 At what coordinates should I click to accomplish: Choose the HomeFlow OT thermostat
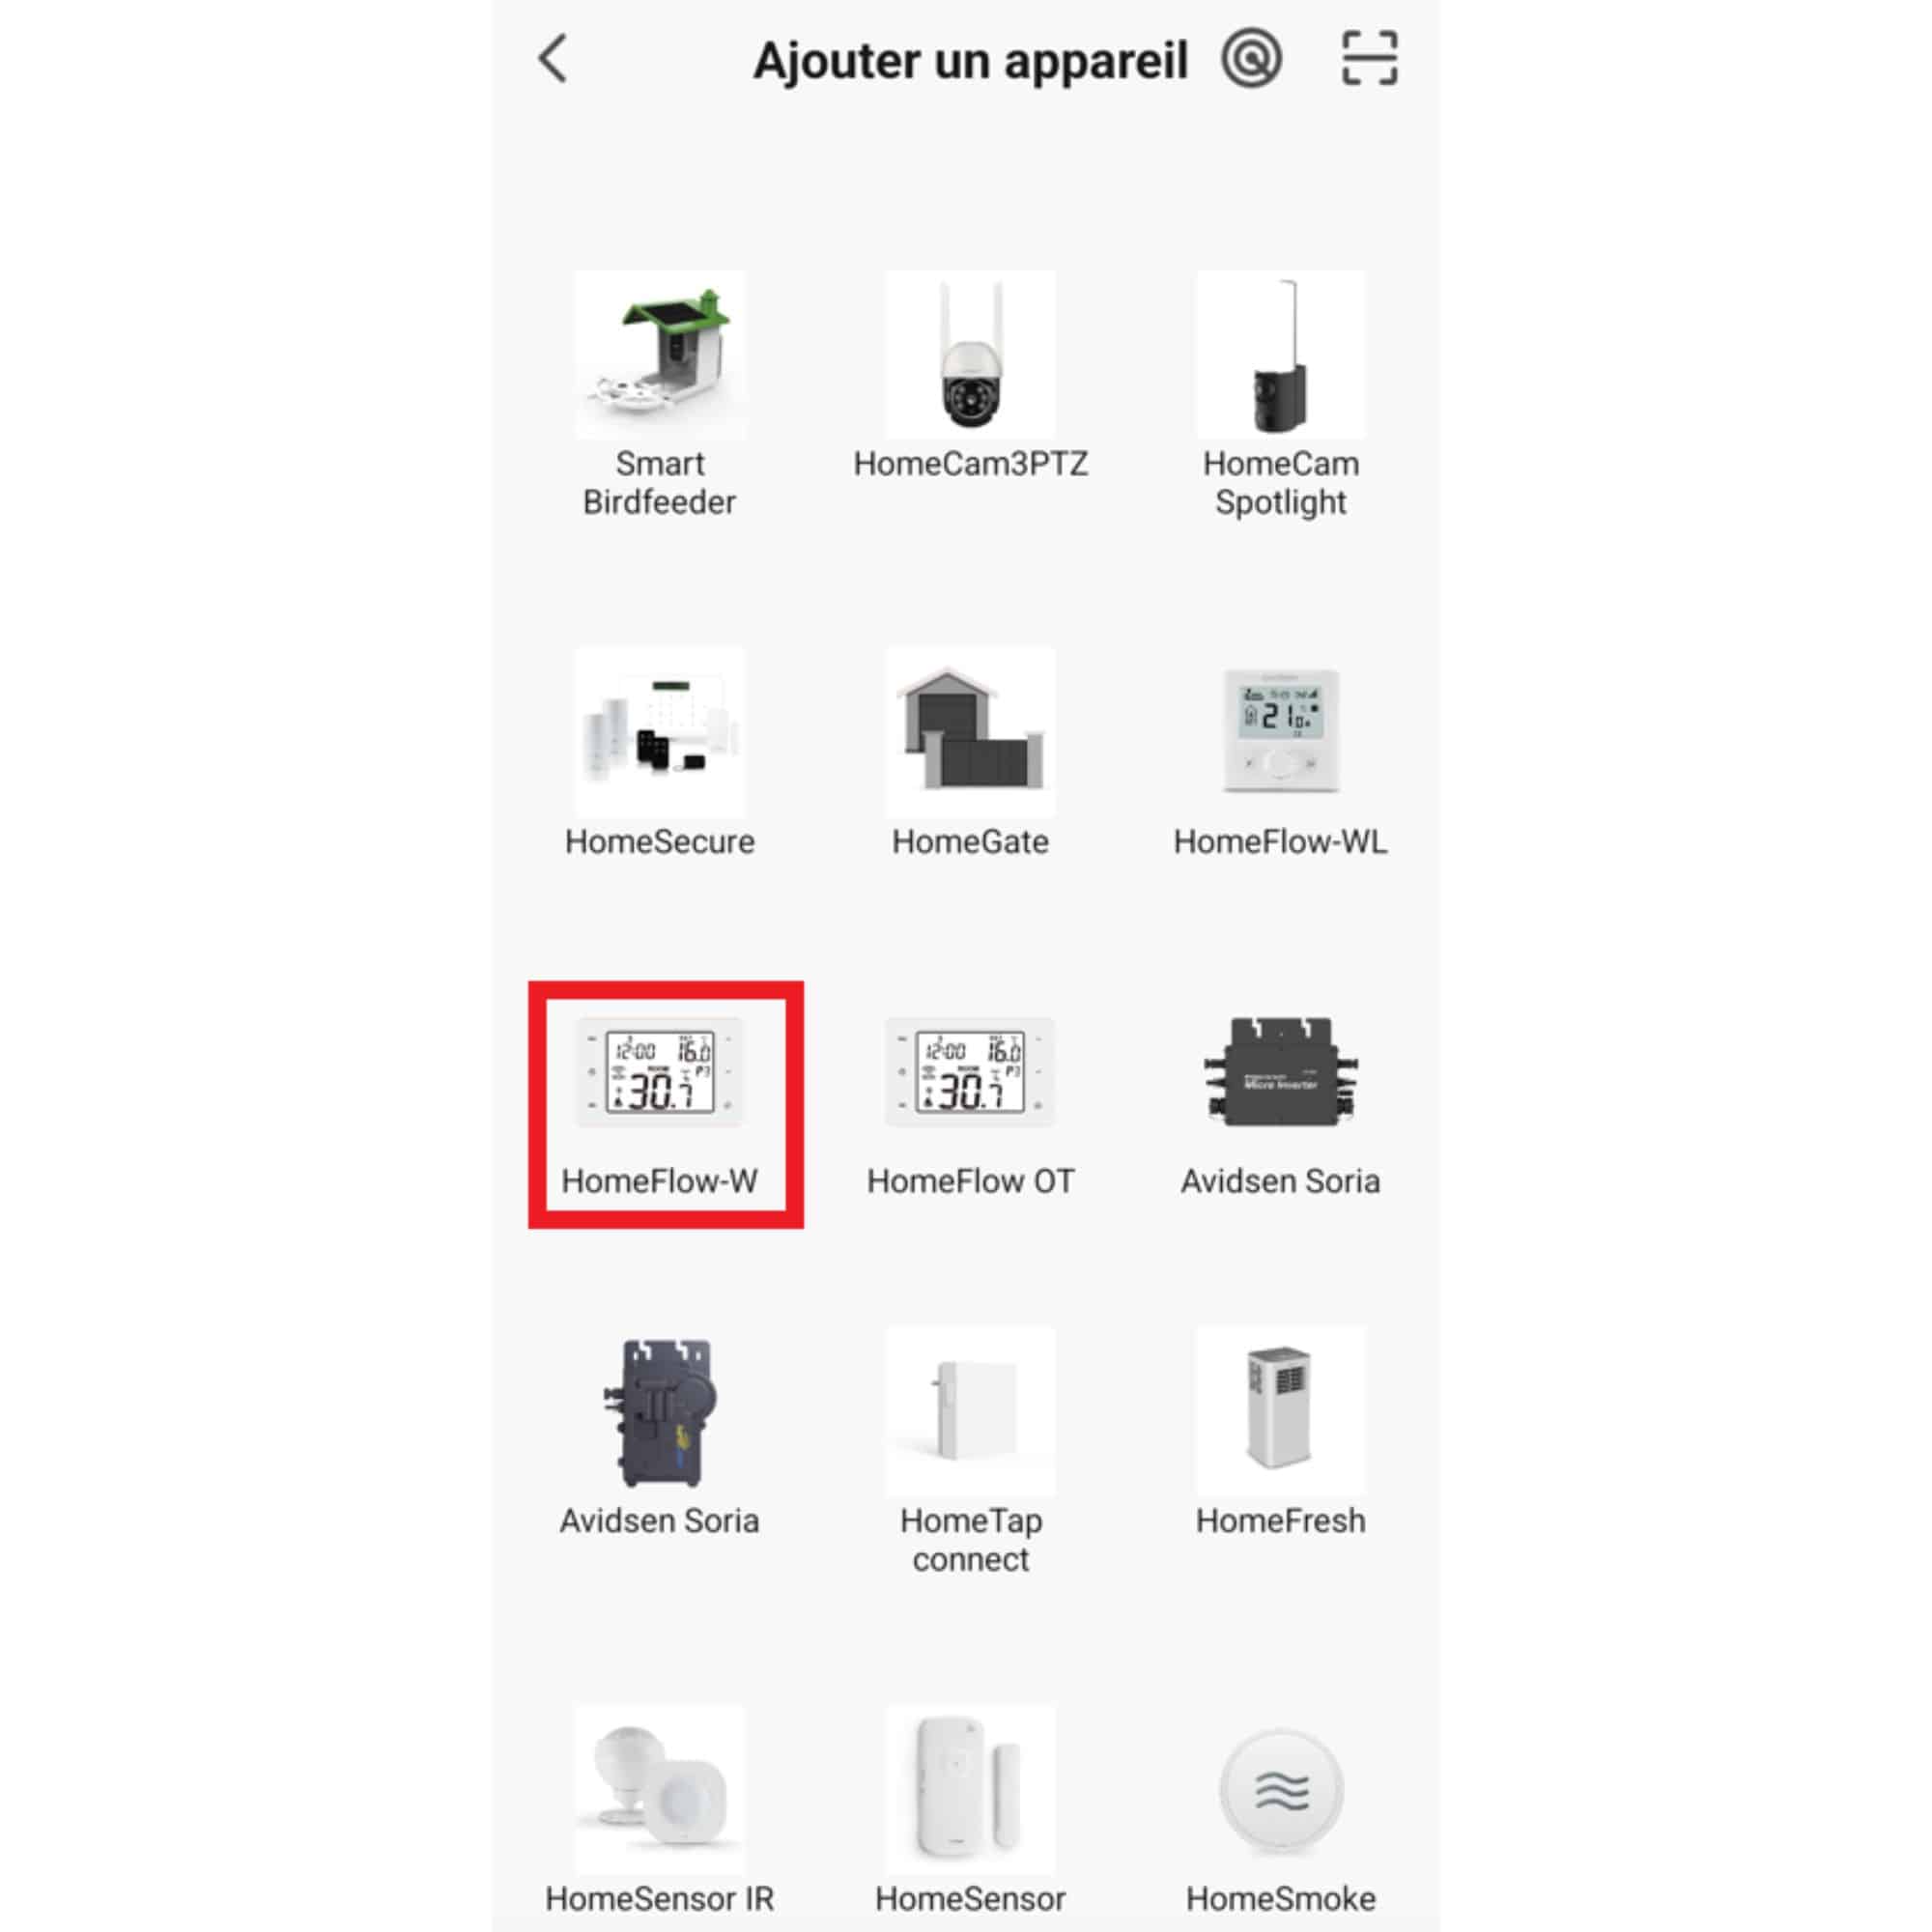point(970,1106)
